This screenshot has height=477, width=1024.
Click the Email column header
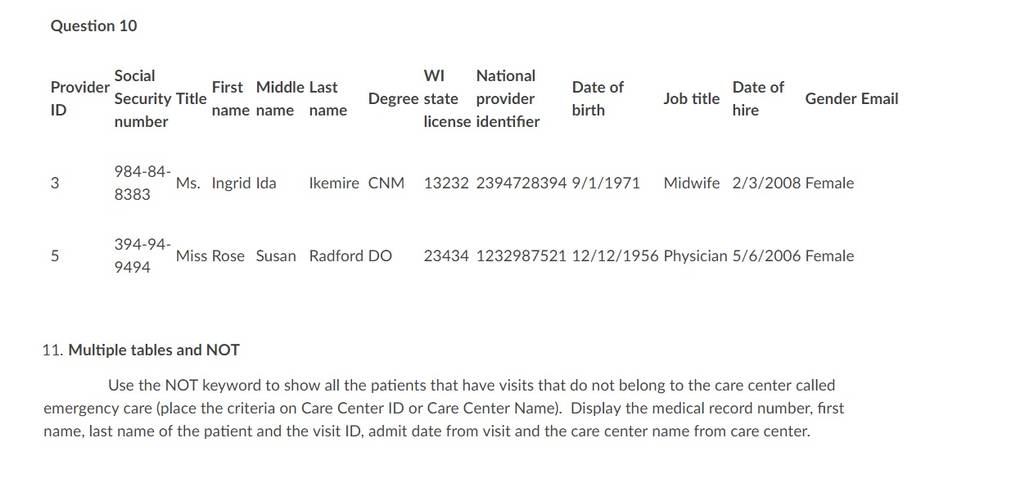click(x=878, y=99)
